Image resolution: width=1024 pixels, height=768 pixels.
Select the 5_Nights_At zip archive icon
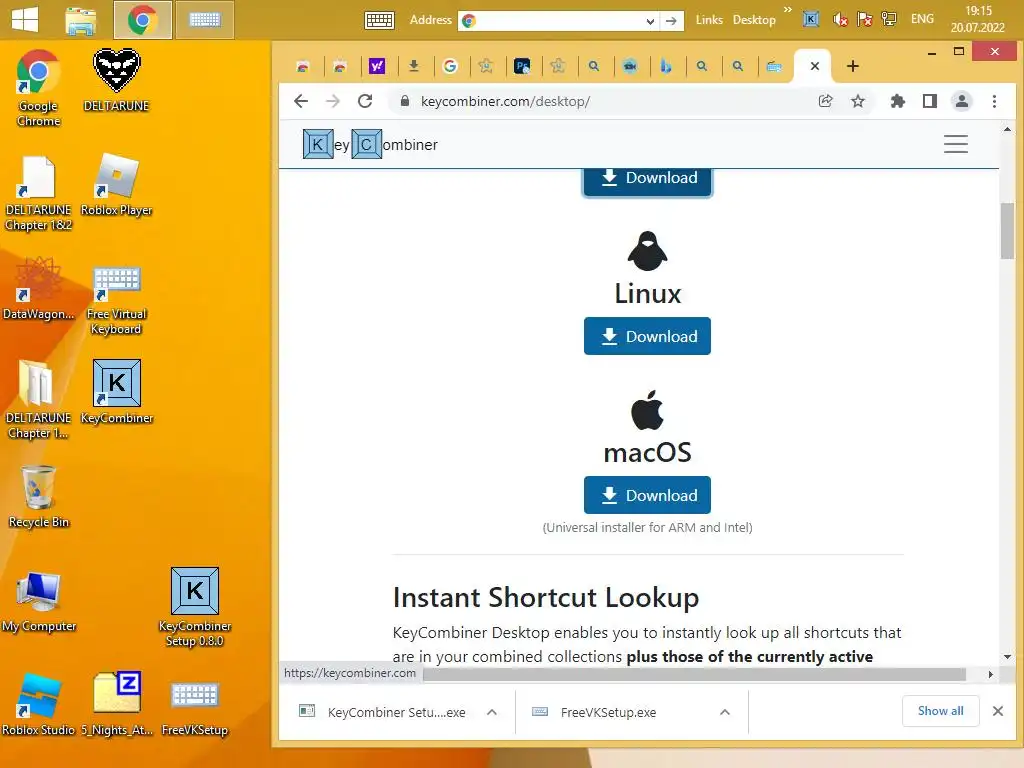click(116, 704)
